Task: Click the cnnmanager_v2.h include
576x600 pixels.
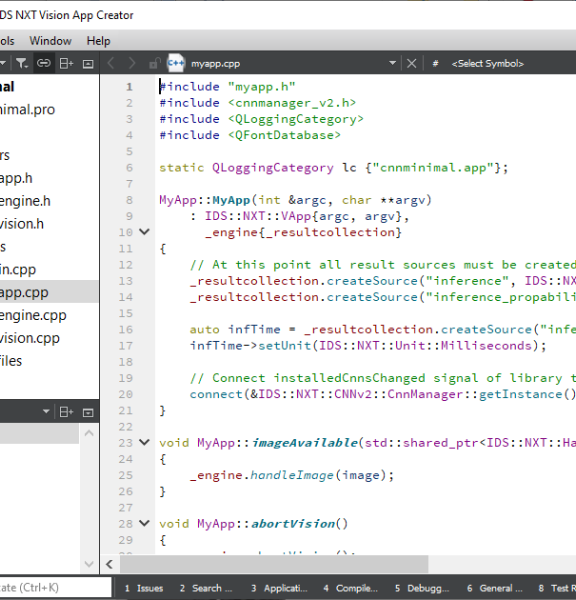Action: (x=292, y=103)
